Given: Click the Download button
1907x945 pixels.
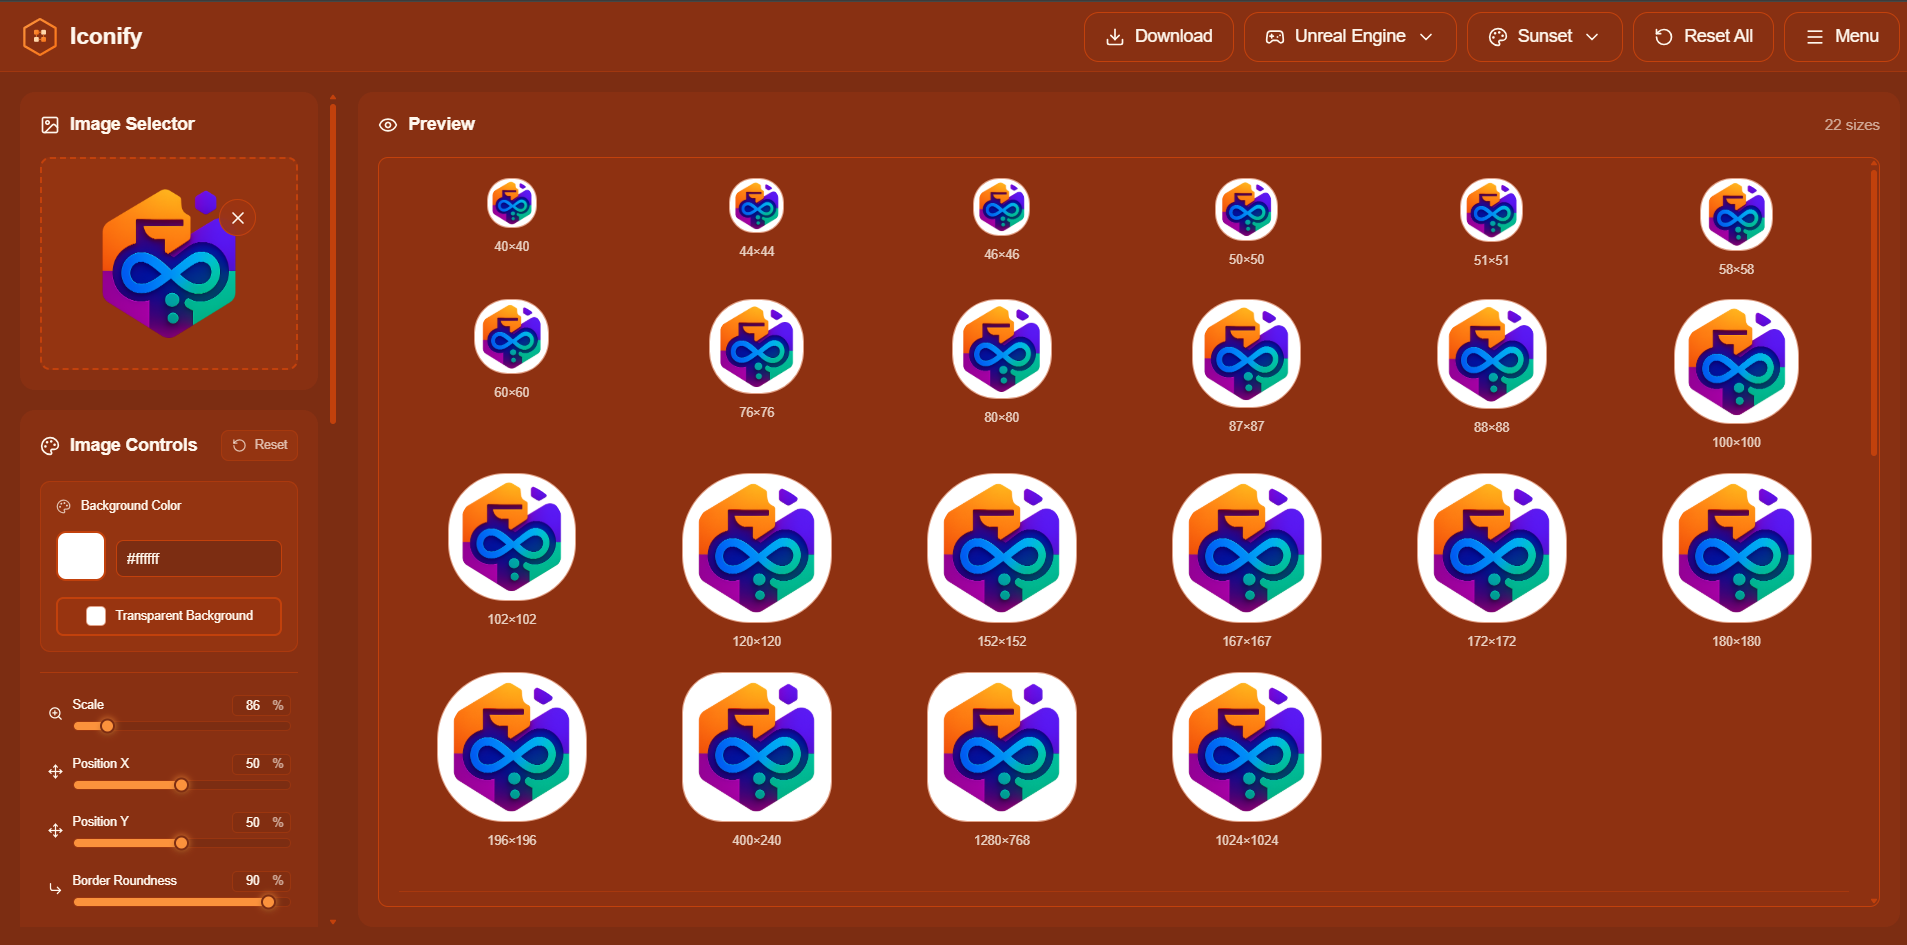Looking at the screenshot, I should point(1158,36).
